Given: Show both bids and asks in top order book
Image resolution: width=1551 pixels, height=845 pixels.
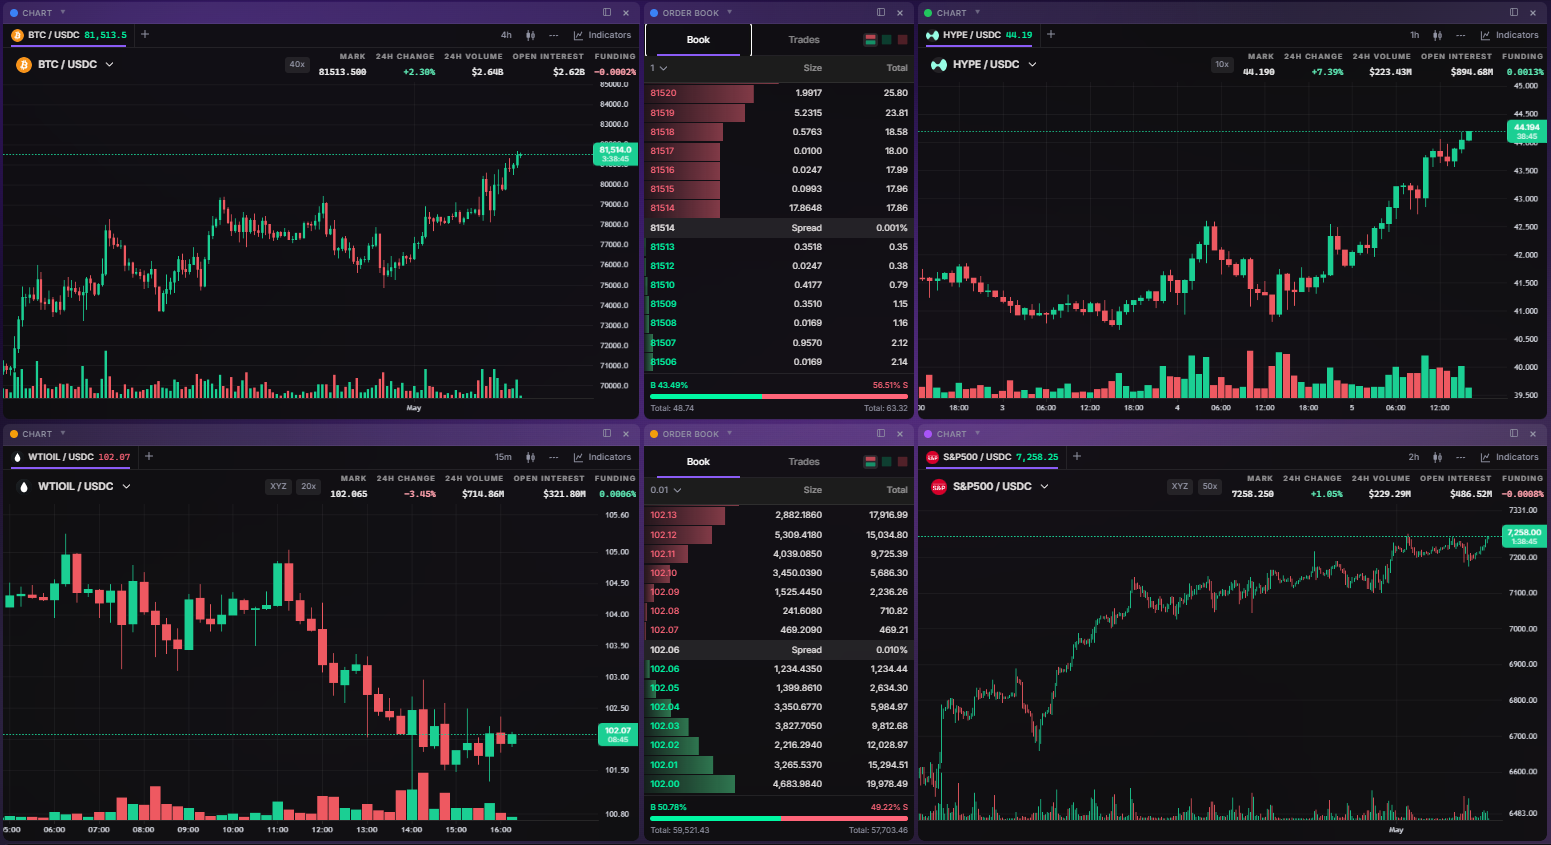Looking at the screenshot, I should click(x=870, y=40).
